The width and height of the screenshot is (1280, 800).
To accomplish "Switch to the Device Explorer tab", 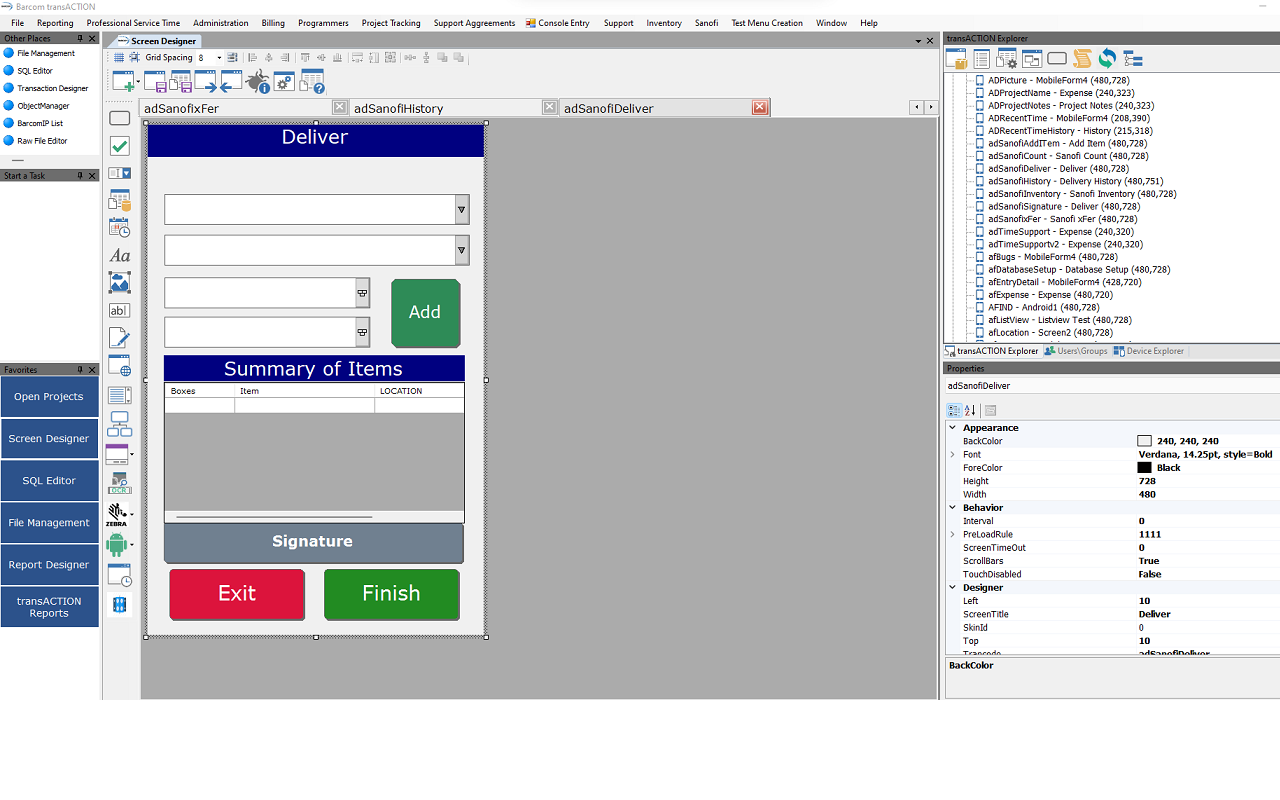I will click(x=1149, y=351).
